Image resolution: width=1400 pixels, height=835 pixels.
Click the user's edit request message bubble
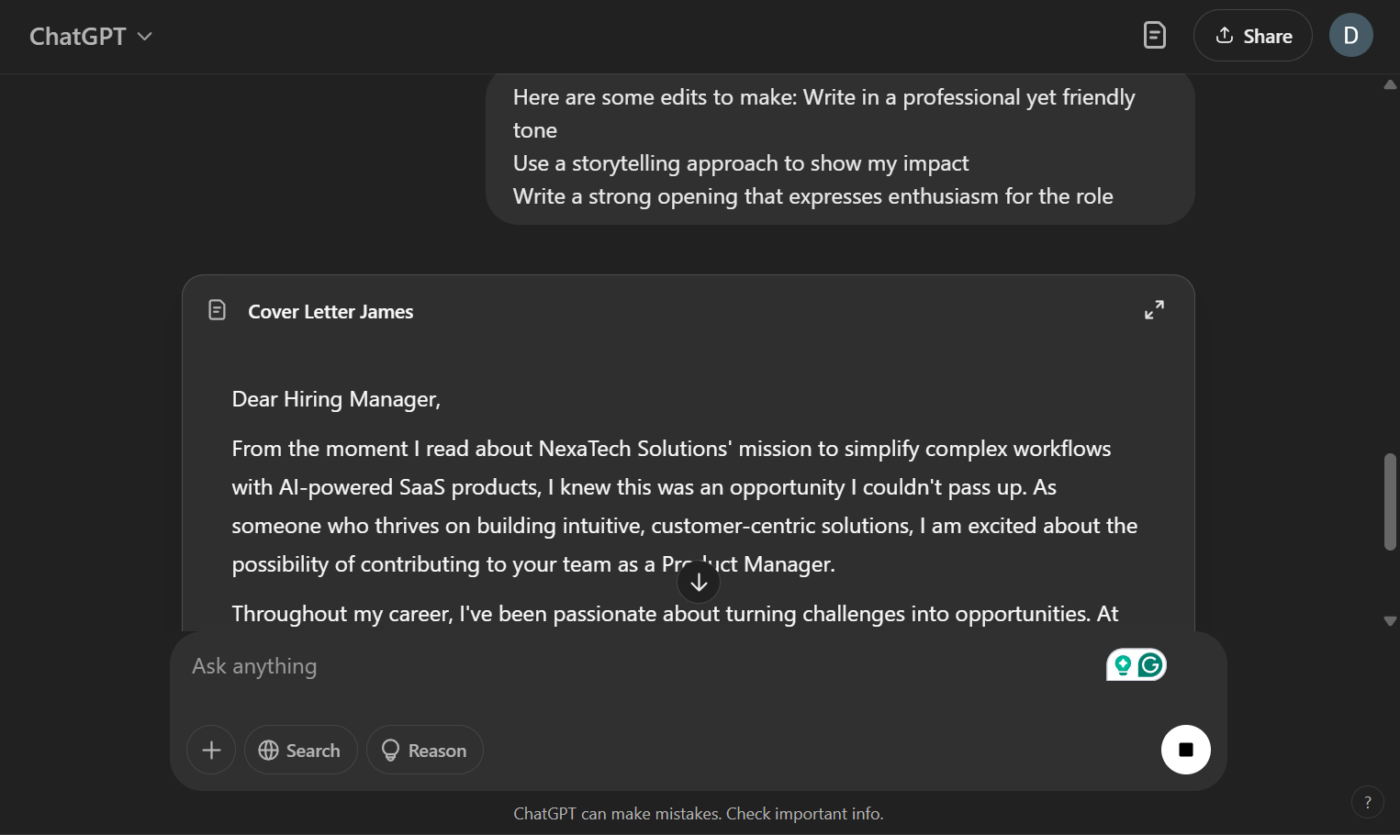coord(840,147)
